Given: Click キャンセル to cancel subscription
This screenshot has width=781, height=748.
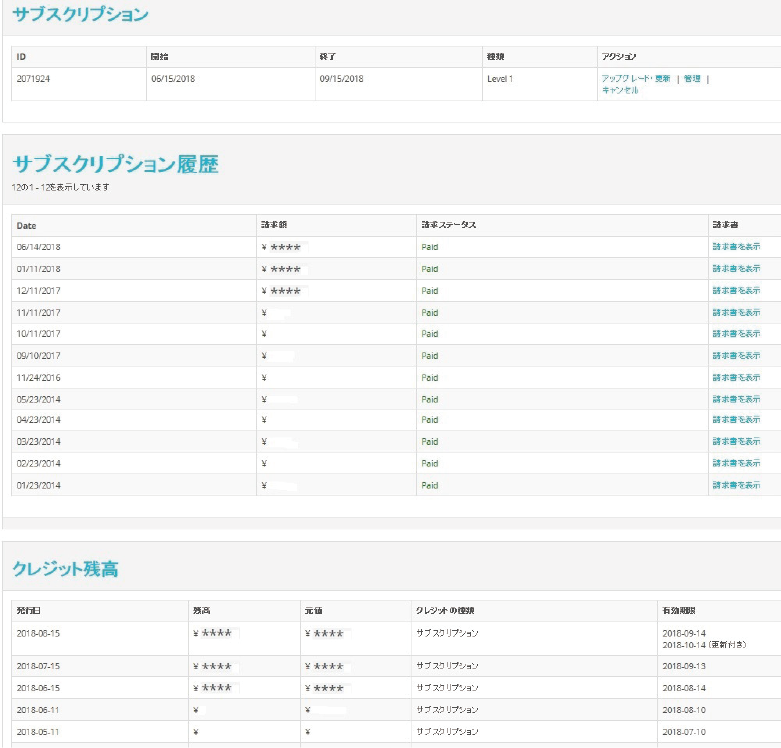Looking at the screenshot, I should point(619,90).
